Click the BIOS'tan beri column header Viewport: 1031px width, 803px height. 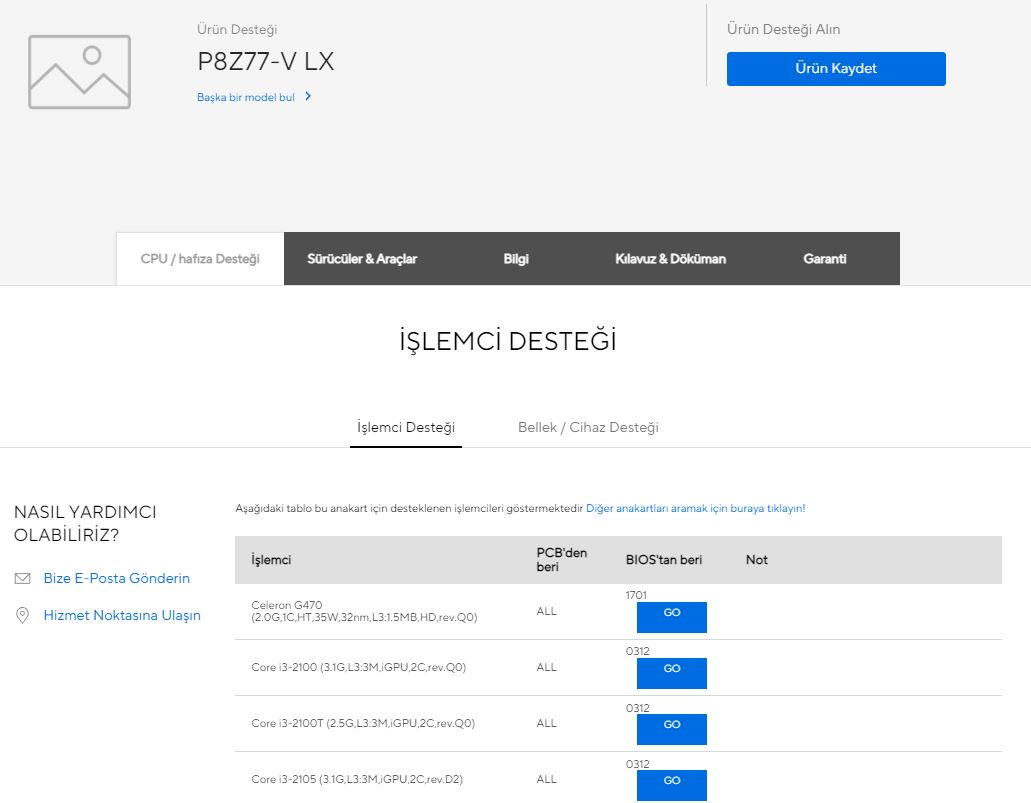[x=663, y=560]
